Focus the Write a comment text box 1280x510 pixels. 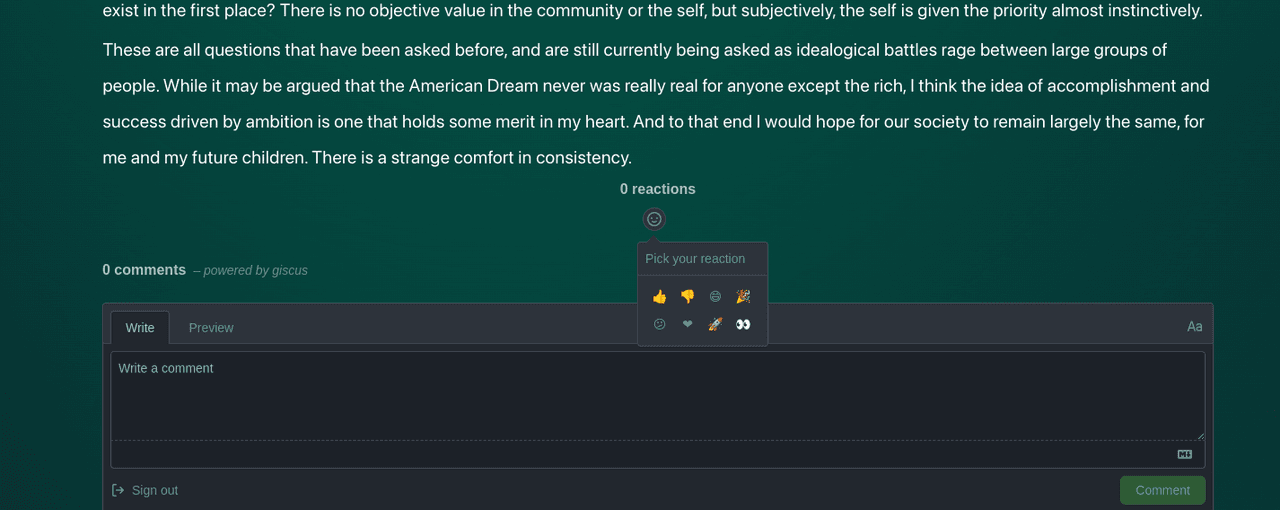click(x=657, y=395)
